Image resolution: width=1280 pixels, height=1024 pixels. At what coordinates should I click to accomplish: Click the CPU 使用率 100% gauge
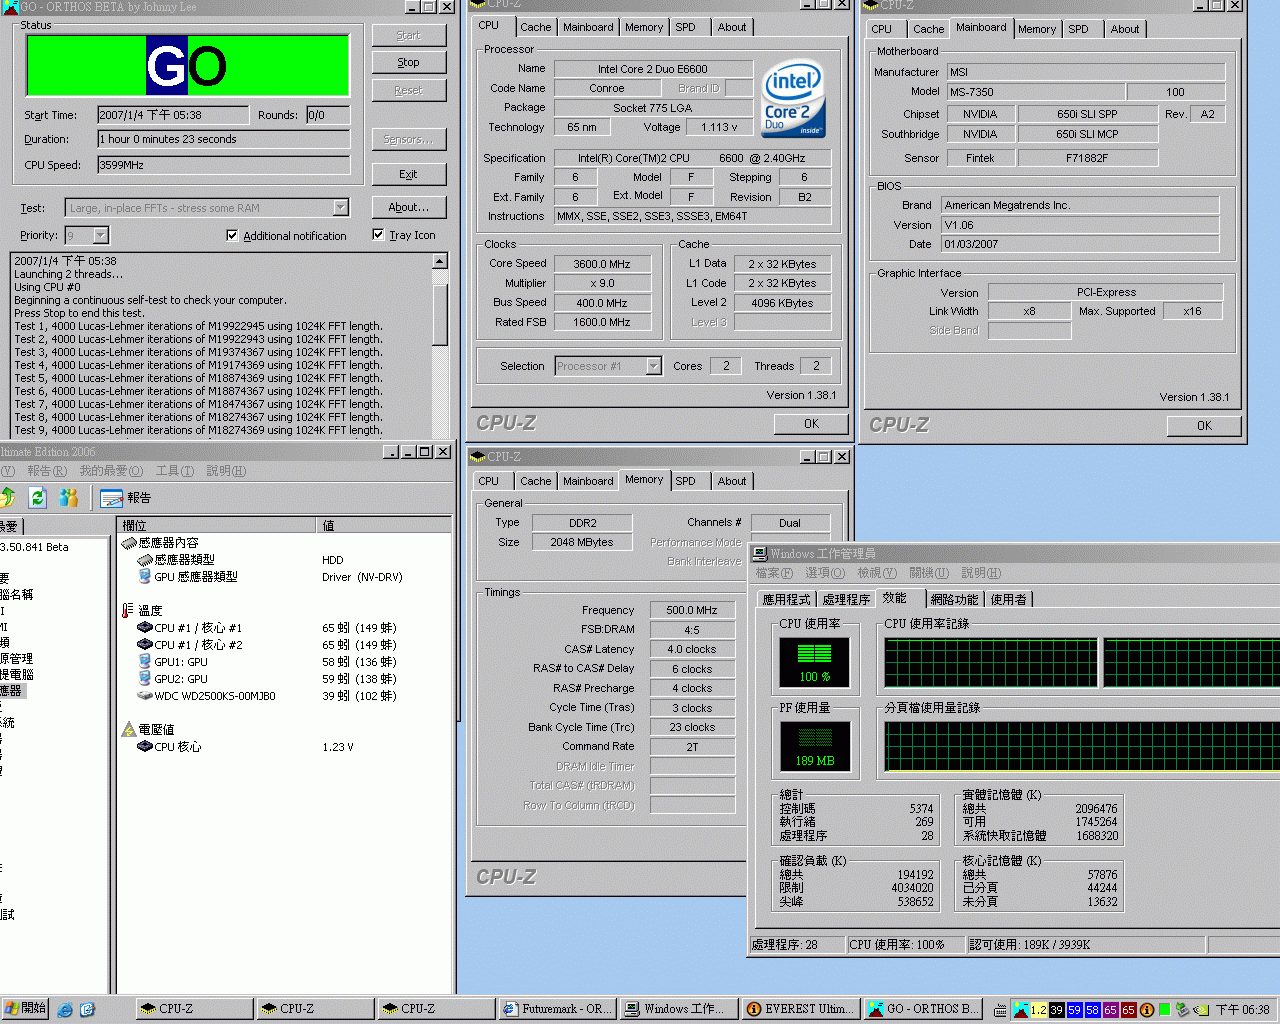(x=815, y=662)
